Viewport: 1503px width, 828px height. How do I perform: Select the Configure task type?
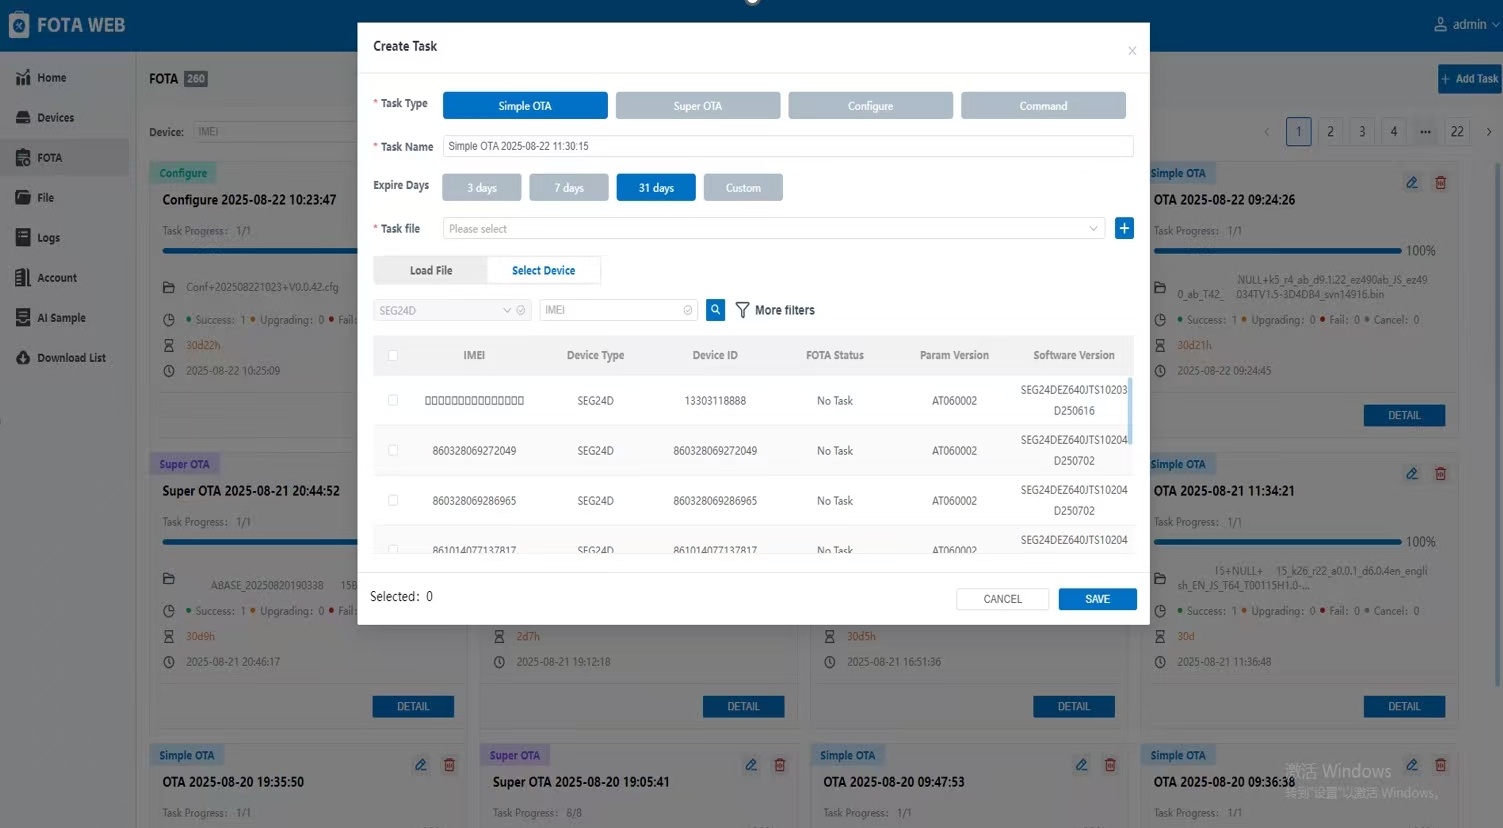[x=871, y=105]
